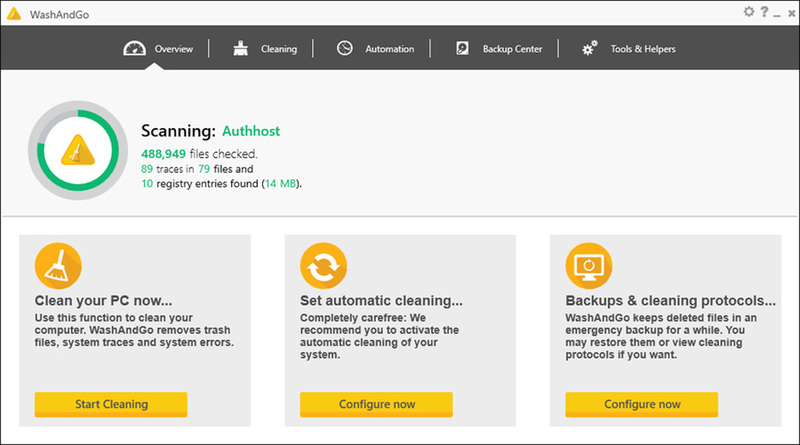Click the orange broom Clean your PC icon
The width and height of the screenshot is (800, 445).
(x=58, y=266)
